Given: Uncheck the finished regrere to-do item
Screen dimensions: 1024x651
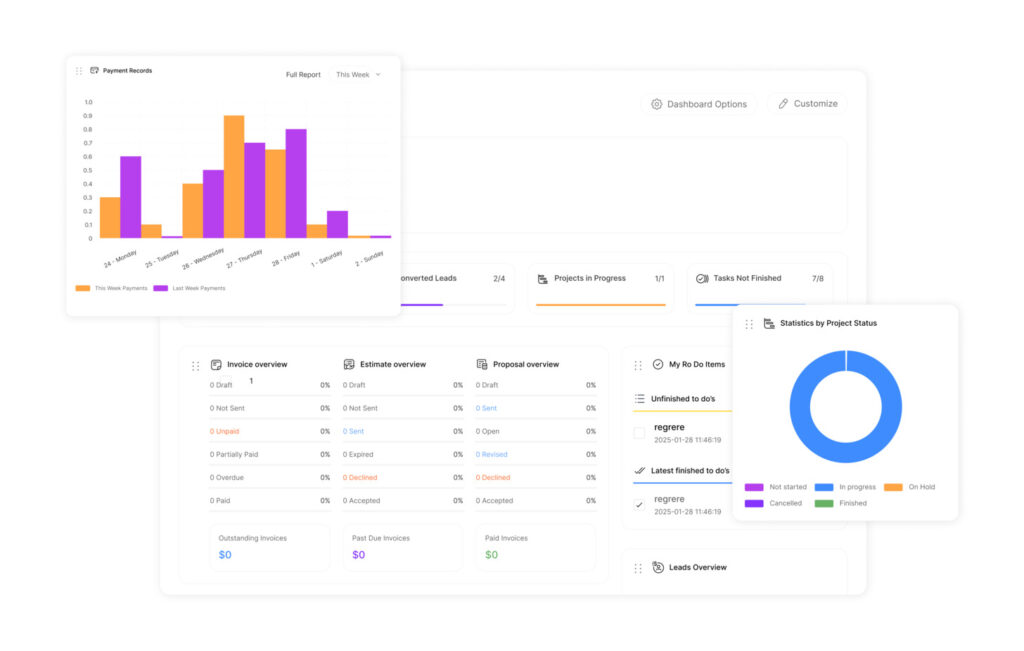Looking at the screenshot, I should pyautogui.click(x=639, y=505).
